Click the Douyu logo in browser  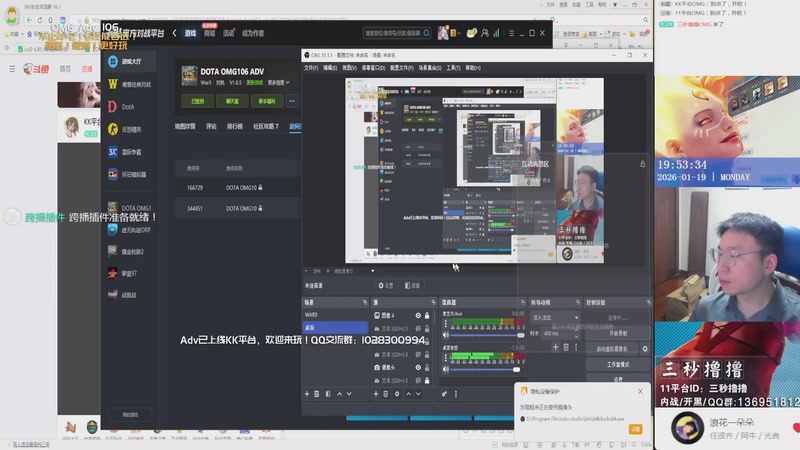pos(36,68)
